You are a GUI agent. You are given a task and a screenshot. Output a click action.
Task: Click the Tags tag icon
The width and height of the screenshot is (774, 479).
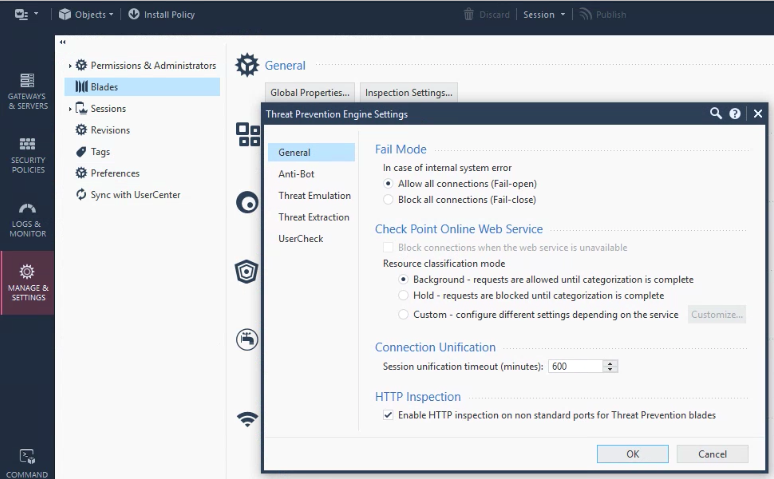pos(81,152)
